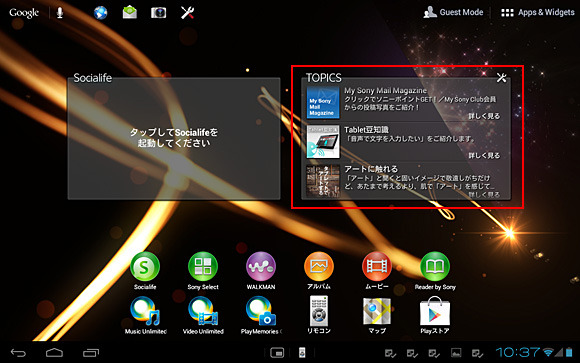Open the Apps & Widgets drawer
This screenshot has height=363, width=580.
[537, 12]
